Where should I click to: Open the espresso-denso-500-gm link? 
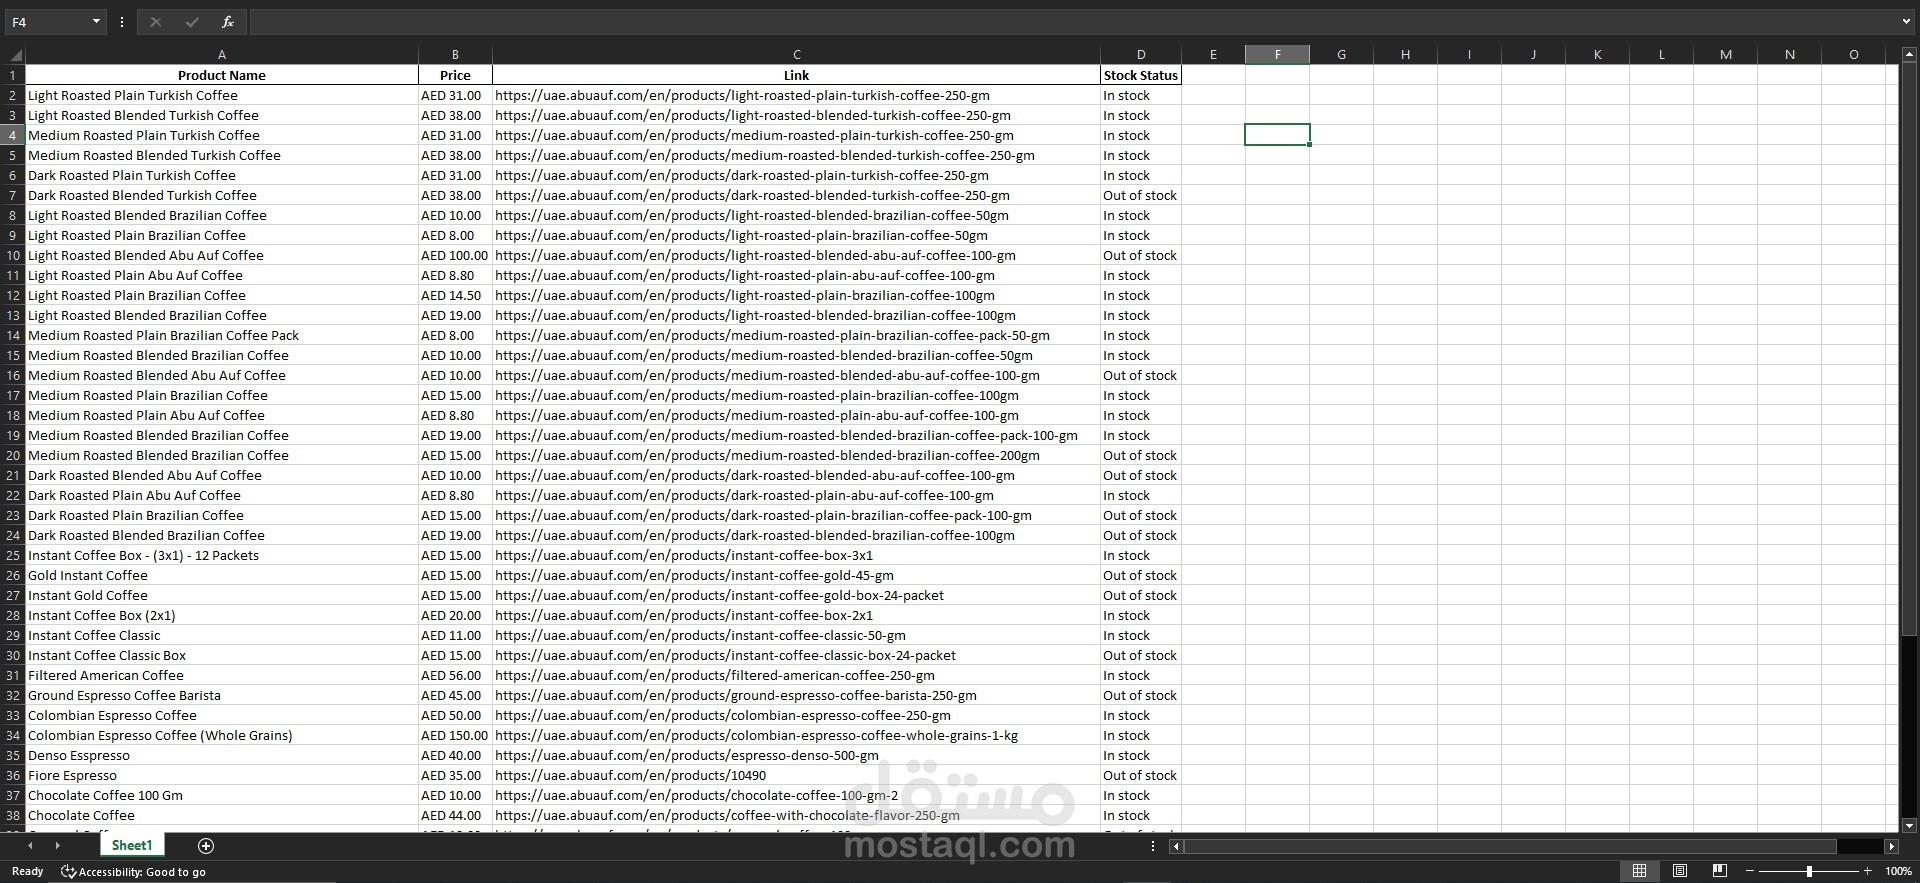click(687, 755)
